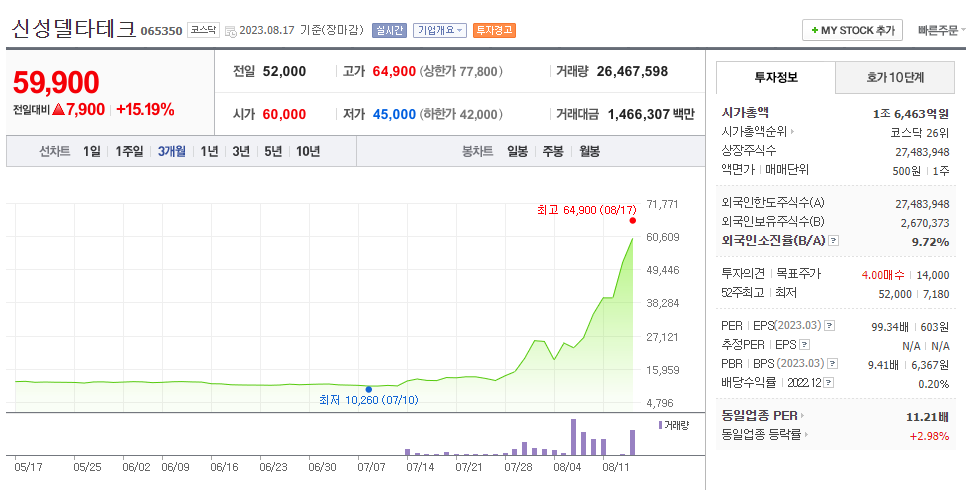
Task: Click the 71,771 price axis label
Action: pyautogui.click(x=662, y=204)
